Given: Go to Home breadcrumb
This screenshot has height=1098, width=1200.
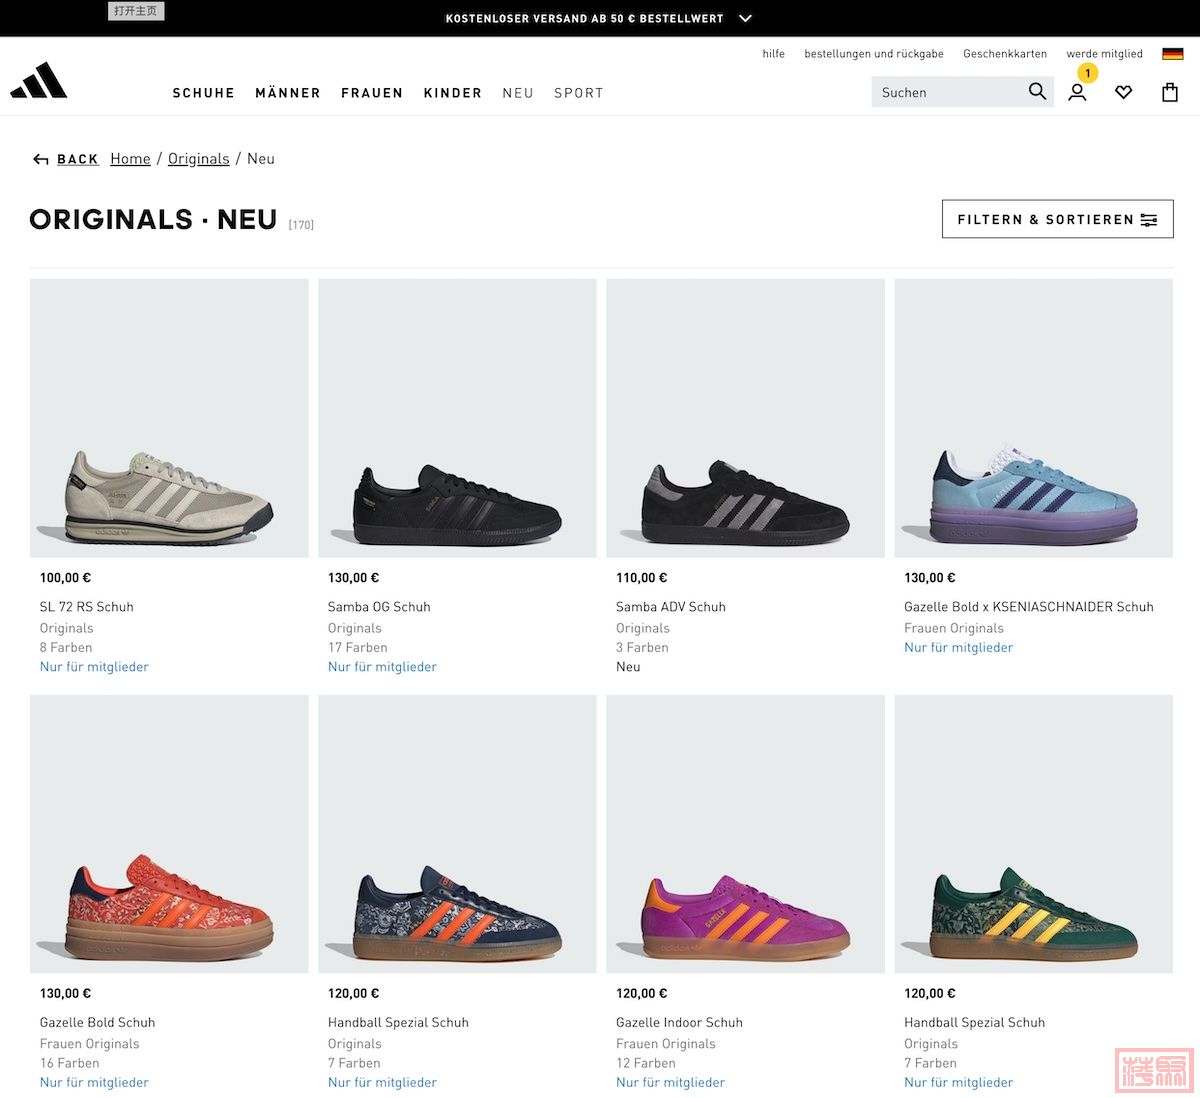Looking at the screenshot, I should (x=130, y=158).
